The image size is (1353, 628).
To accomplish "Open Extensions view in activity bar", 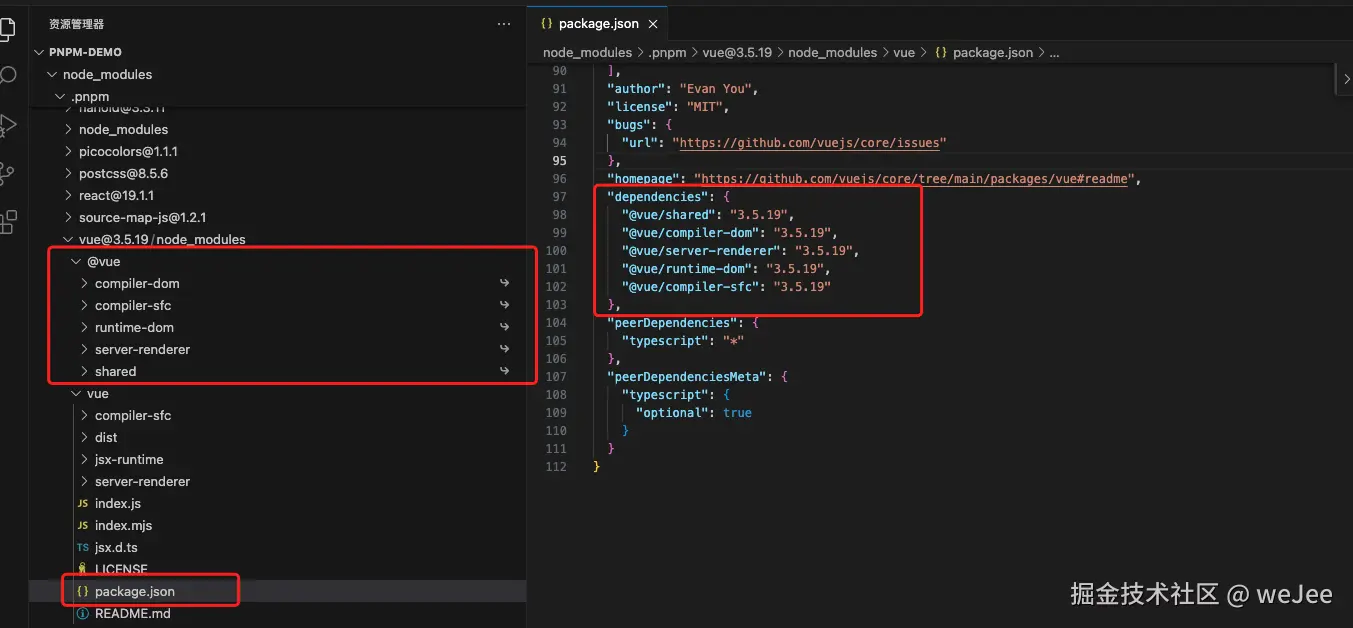I will click(7, 221).
